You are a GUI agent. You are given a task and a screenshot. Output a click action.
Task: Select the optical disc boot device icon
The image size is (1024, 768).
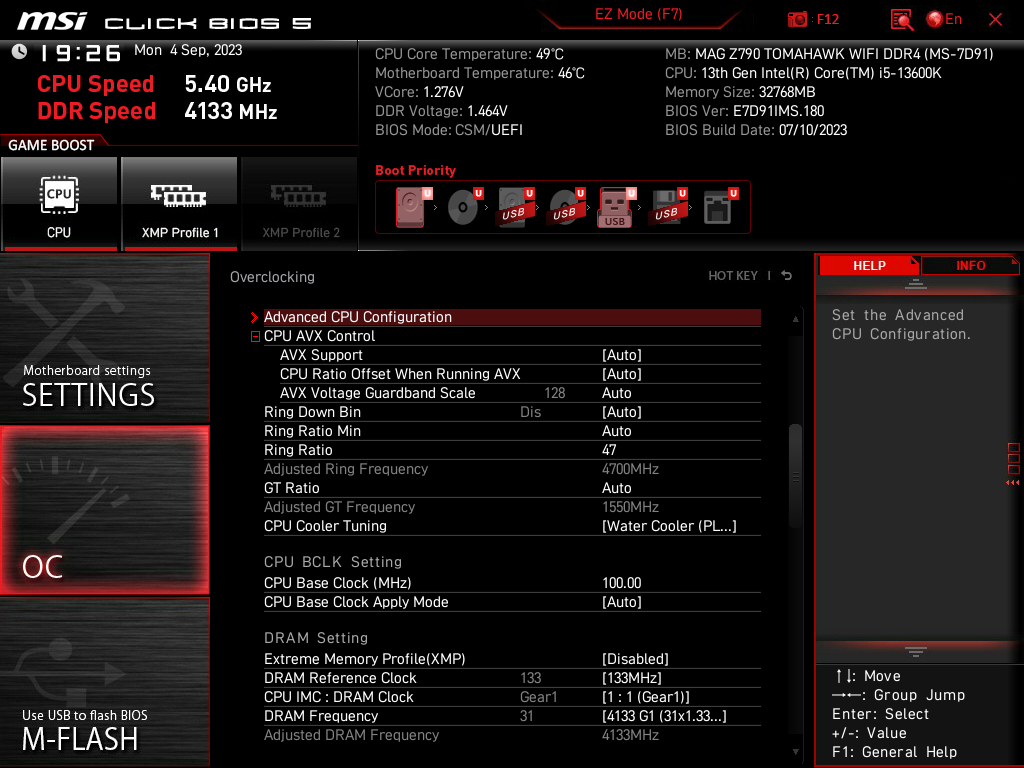(465, 206)
